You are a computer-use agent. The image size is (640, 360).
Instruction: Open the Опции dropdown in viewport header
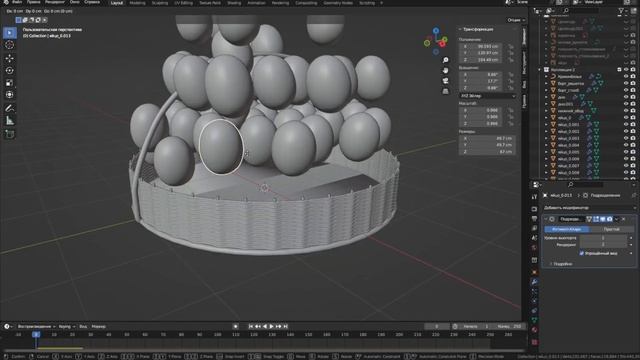516,20
